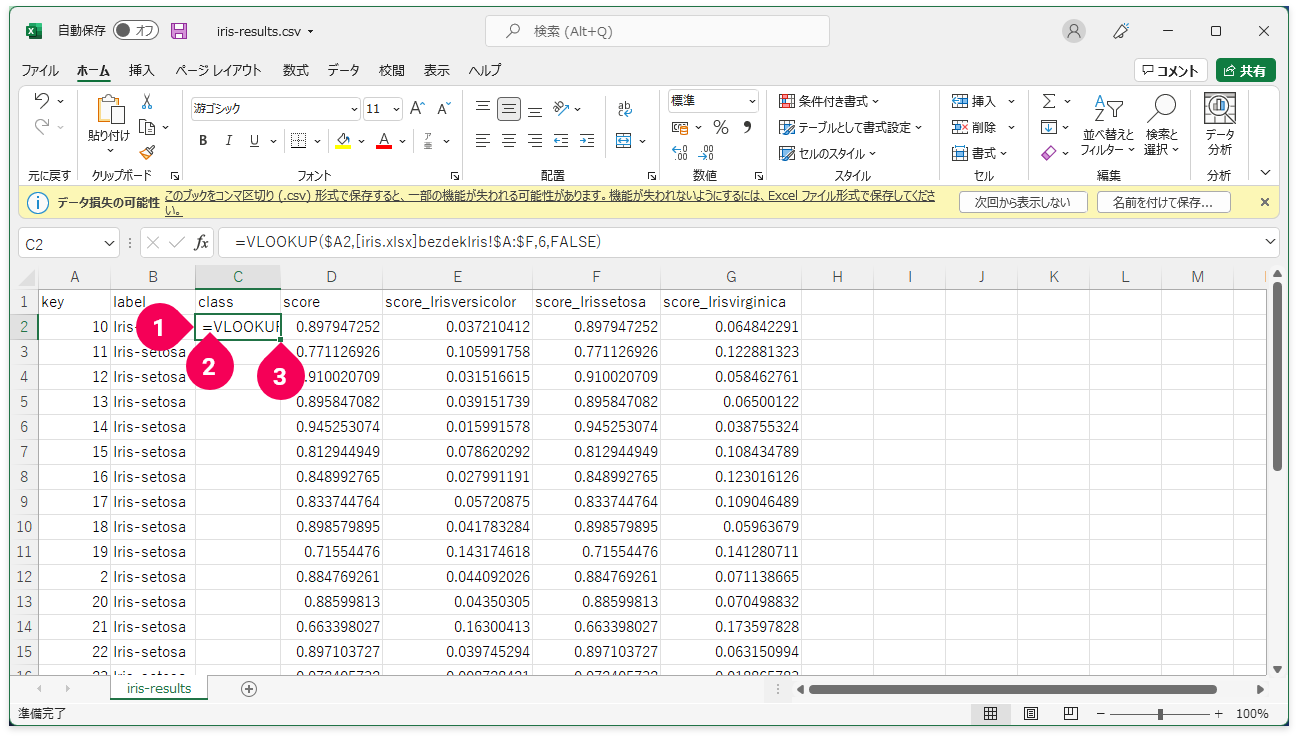This screenshot has height=738, width=1298.
Task: Click the comma style icon
Action: point(746,127)
